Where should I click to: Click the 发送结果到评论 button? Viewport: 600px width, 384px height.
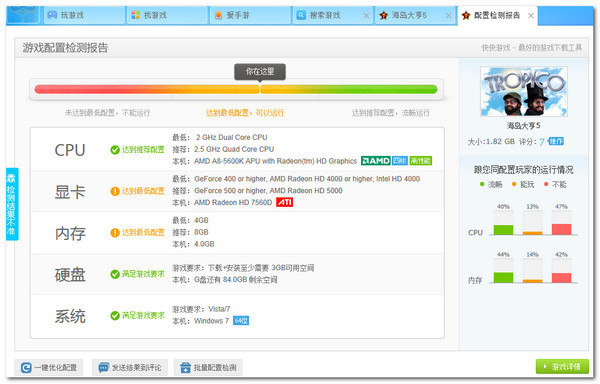tap(130, 368)
